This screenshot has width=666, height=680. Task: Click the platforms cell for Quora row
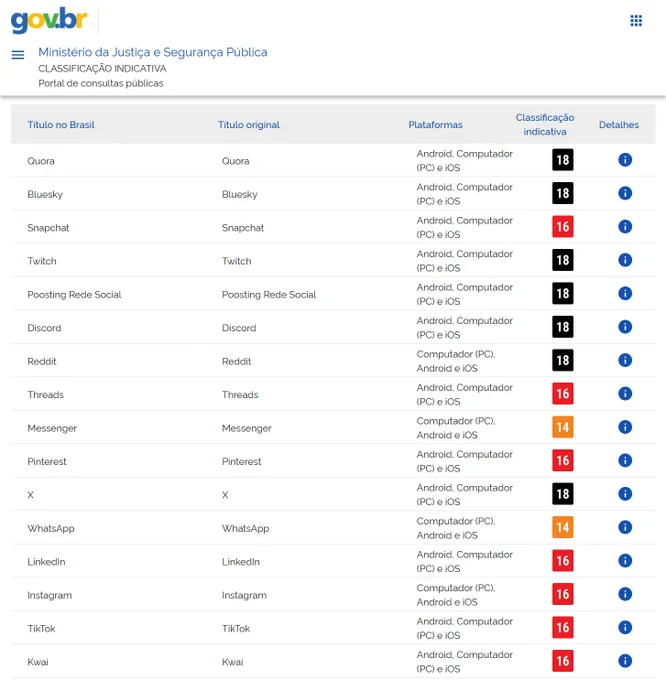pos(464,161)
